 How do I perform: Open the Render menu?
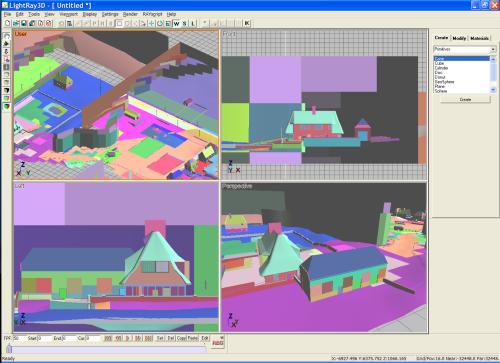pyautogui.click(x=130, y=14)
